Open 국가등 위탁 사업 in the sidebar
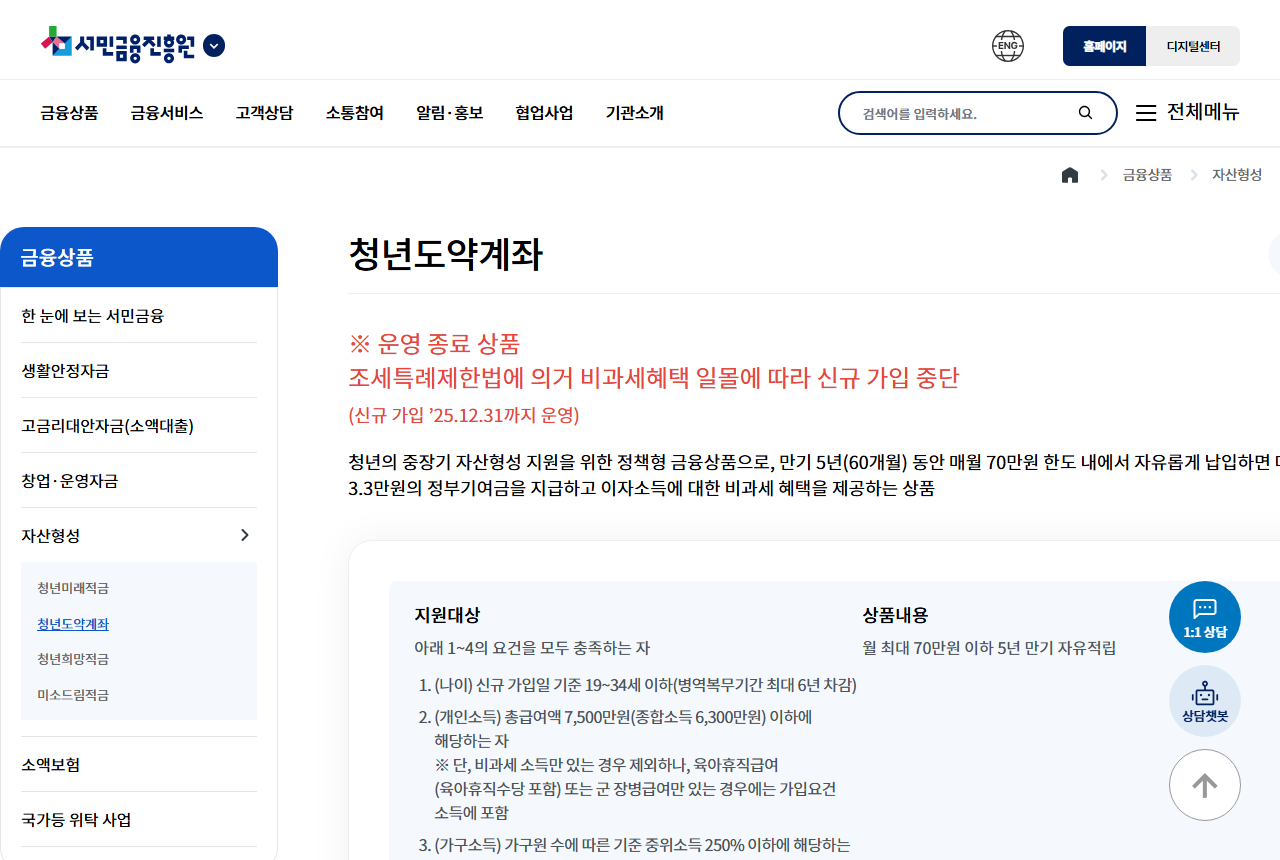Screen dimensions: 1280x860 click(139, 820)
